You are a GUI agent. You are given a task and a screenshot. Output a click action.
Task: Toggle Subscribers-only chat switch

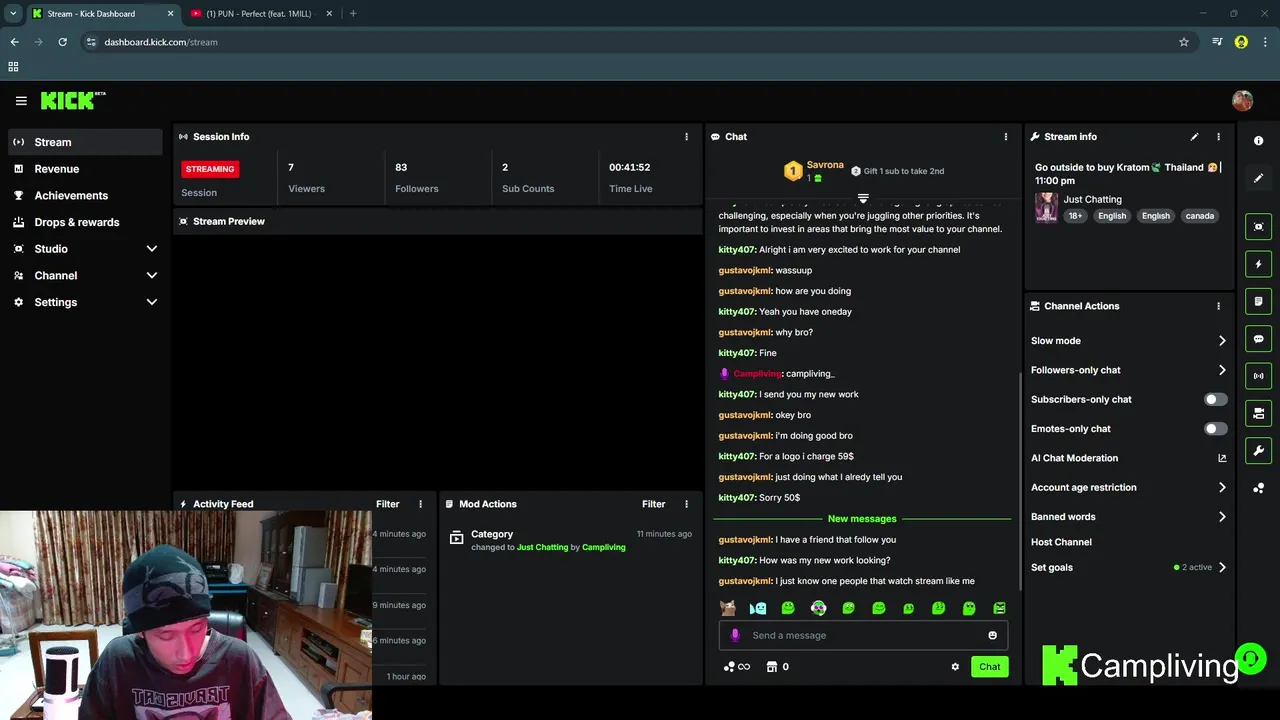tap(1215, 399)
